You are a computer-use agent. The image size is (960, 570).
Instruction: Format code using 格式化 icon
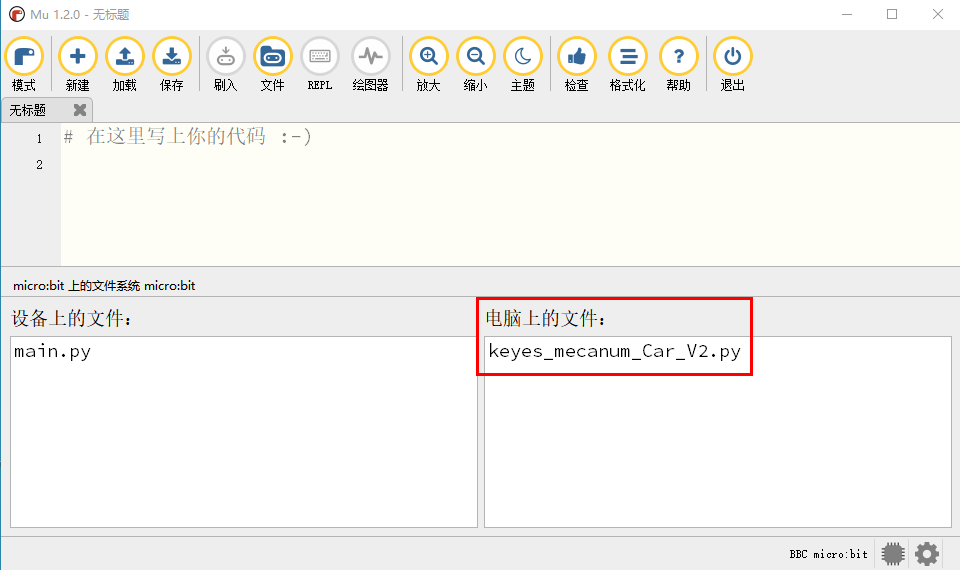pos(628,64)
